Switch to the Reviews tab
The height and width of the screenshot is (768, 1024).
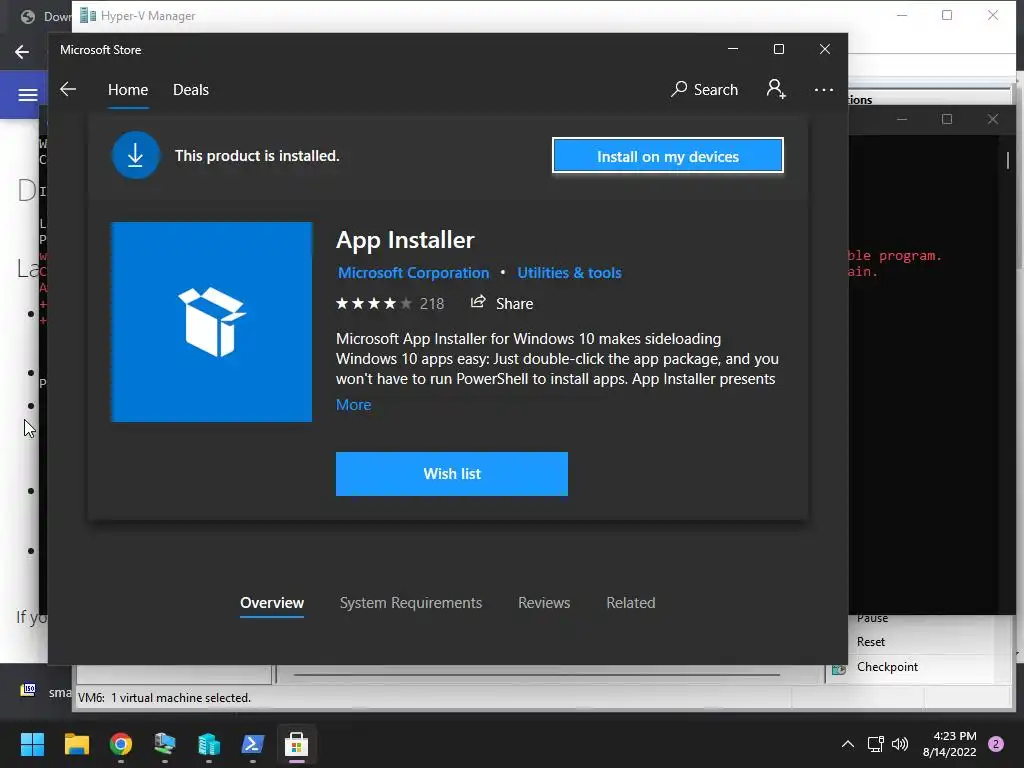coord(544,603)
